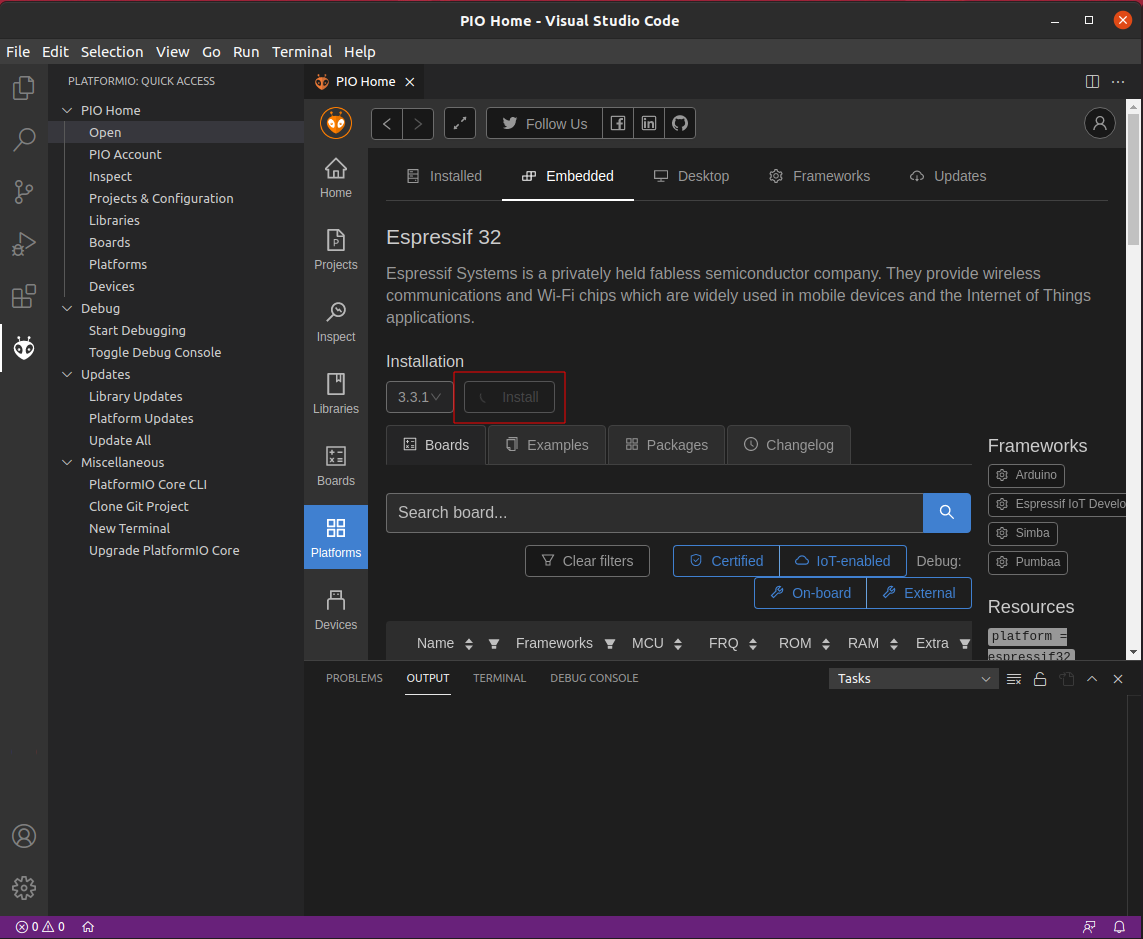Viewport: 1143px width, 939px height.
Task: Switch to the Updates tab
Action: pos(948,176)
